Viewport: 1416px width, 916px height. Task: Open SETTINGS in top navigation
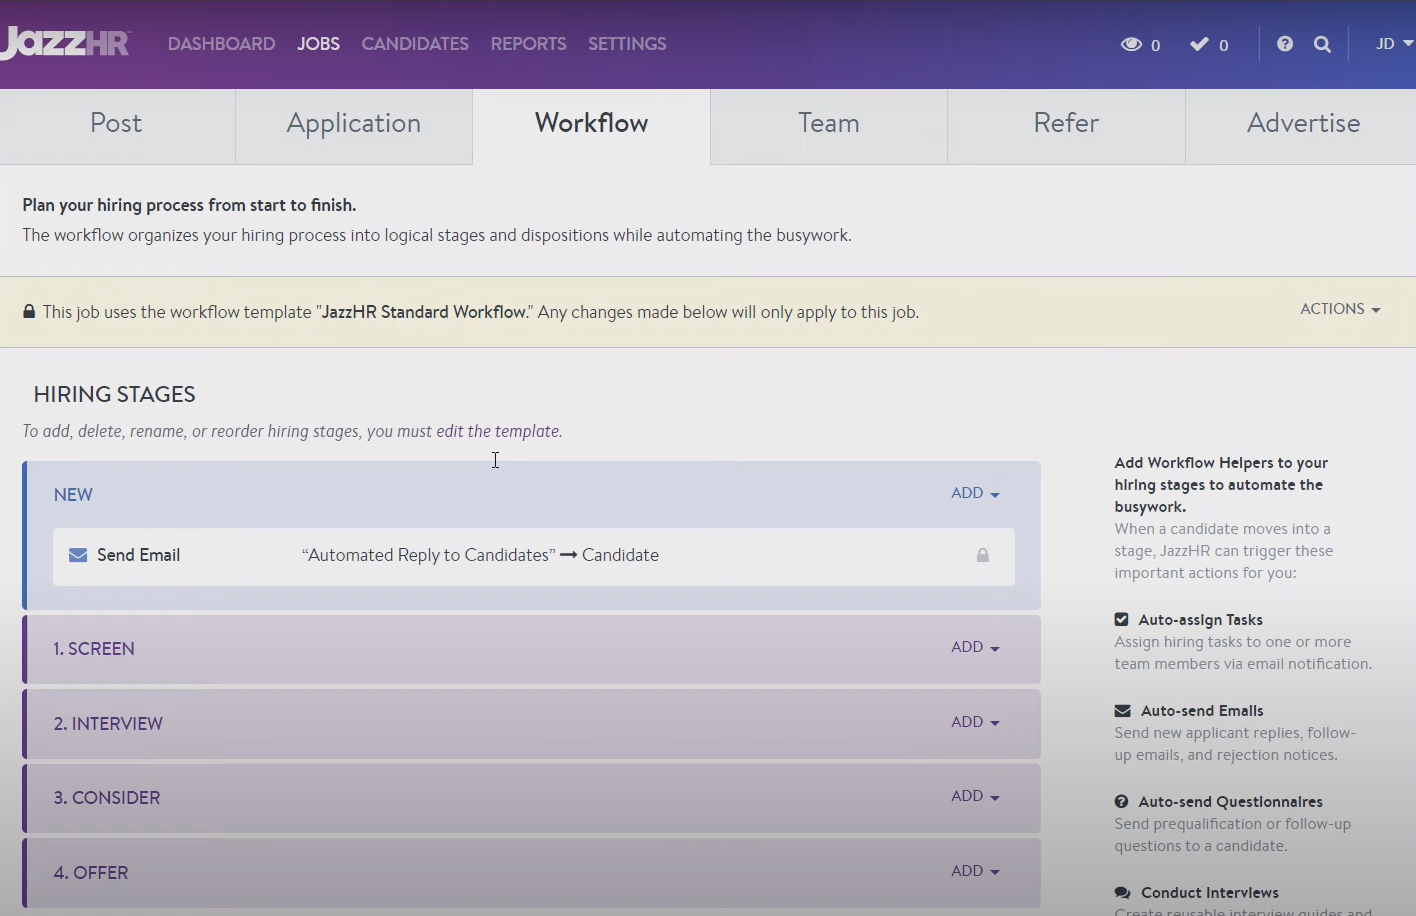627,44
